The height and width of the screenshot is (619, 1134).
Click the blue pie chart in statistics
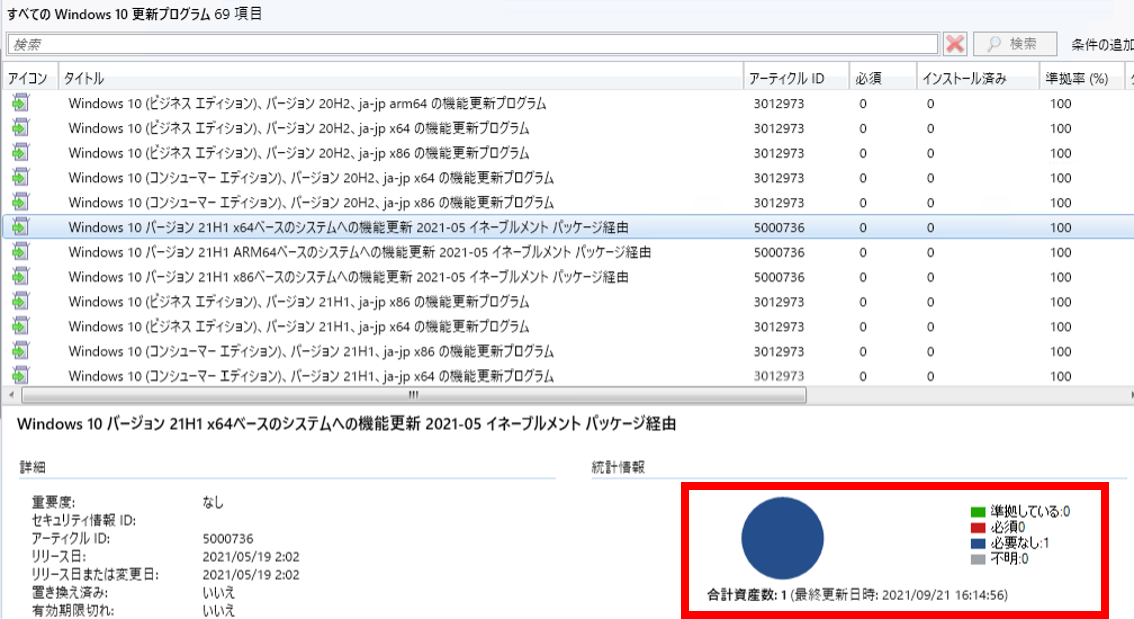(x=783, y=538)
